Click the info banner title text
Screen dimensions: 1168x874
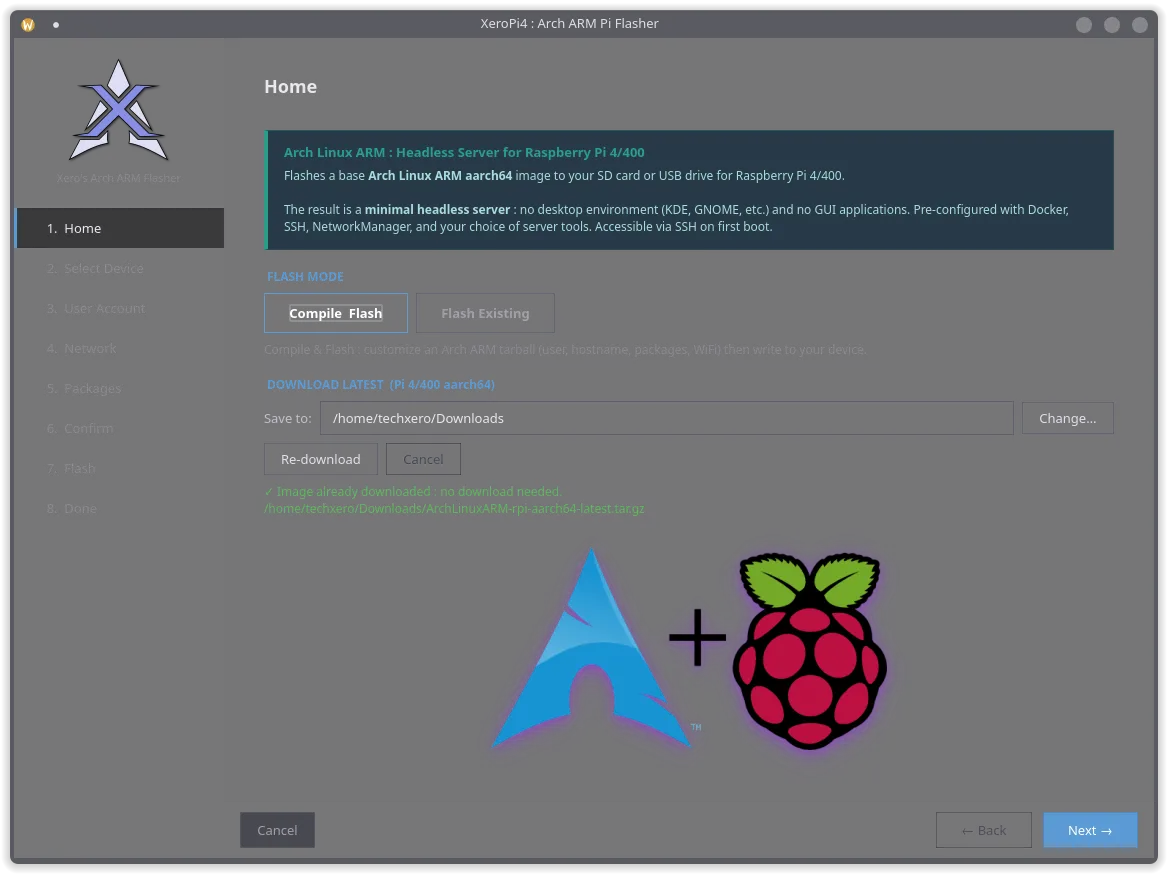464,152
